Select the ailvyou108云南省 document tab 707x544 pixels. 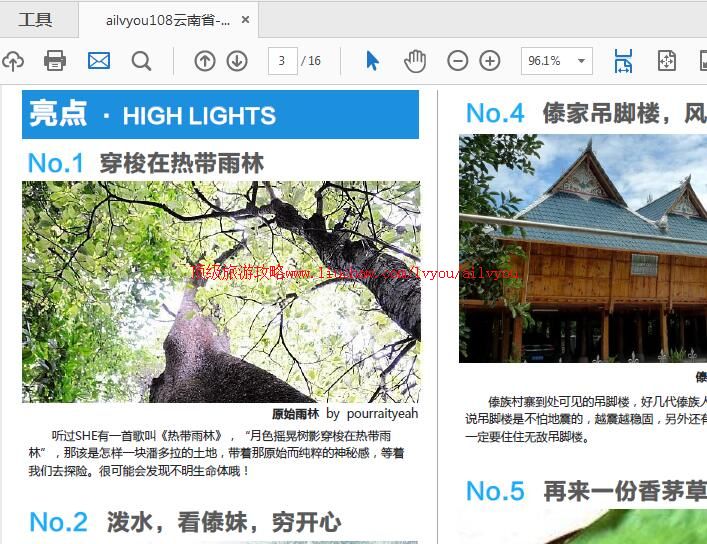point(167,20)
